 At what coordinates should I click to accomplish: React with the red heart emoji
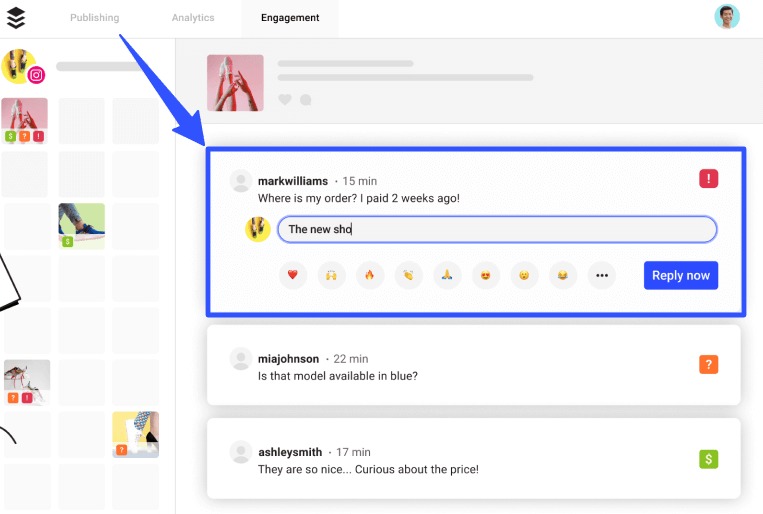[293, 275]
